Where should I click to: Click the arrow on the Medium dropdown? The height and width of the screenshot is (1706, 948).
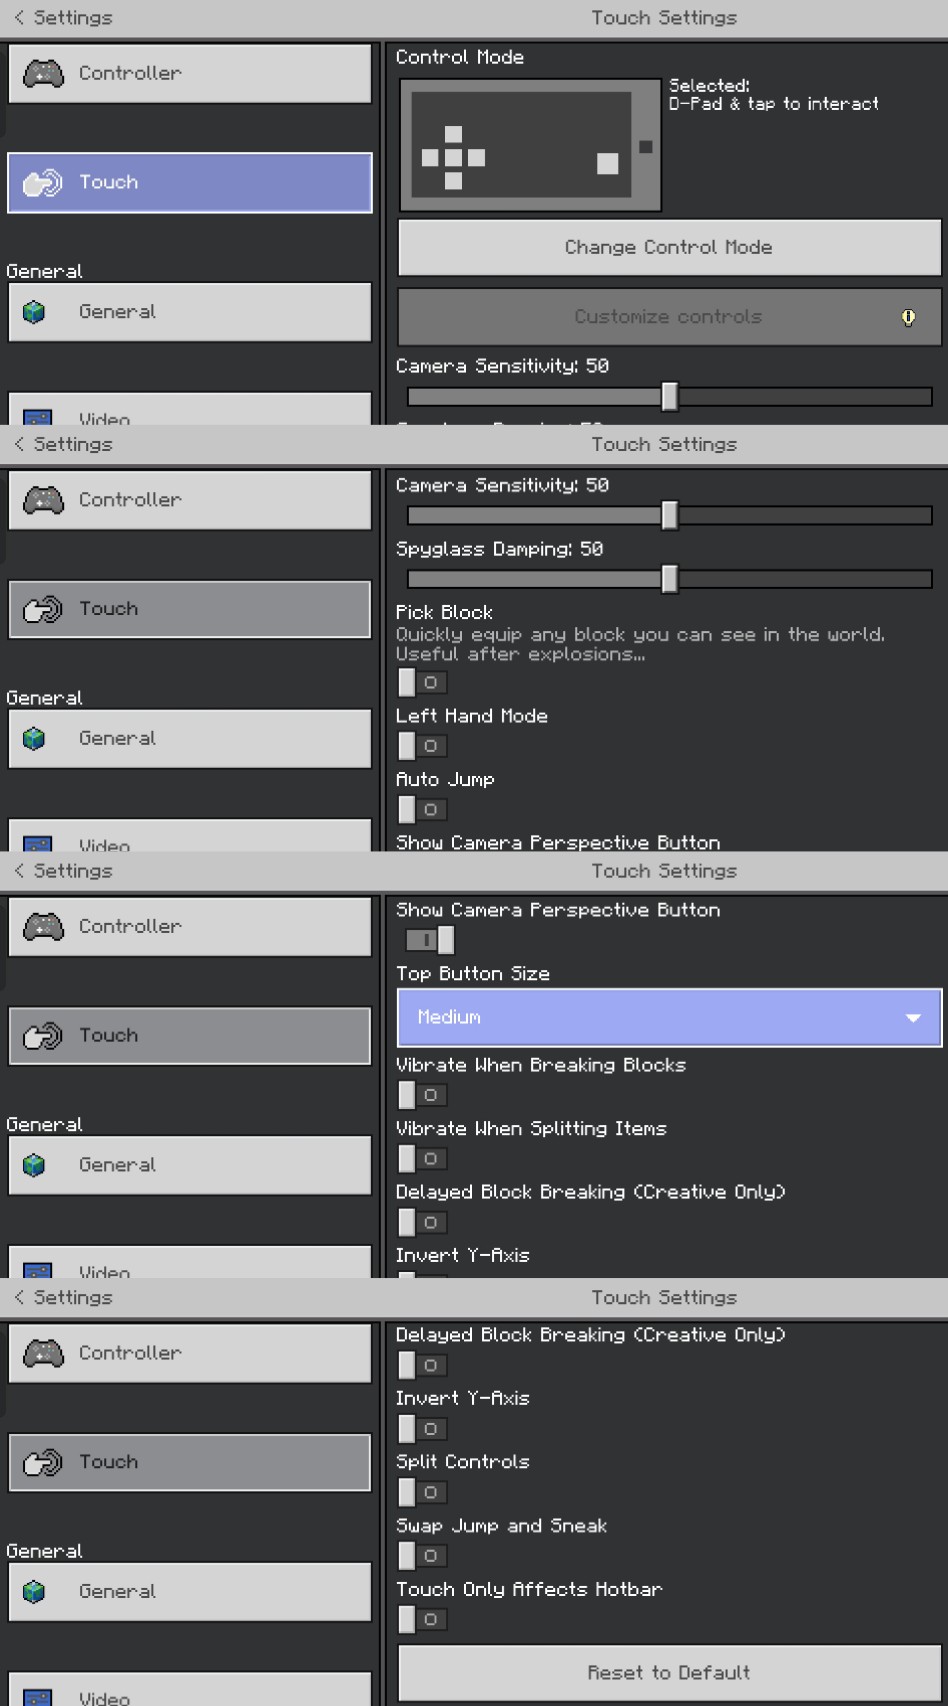click(912, 1018)
